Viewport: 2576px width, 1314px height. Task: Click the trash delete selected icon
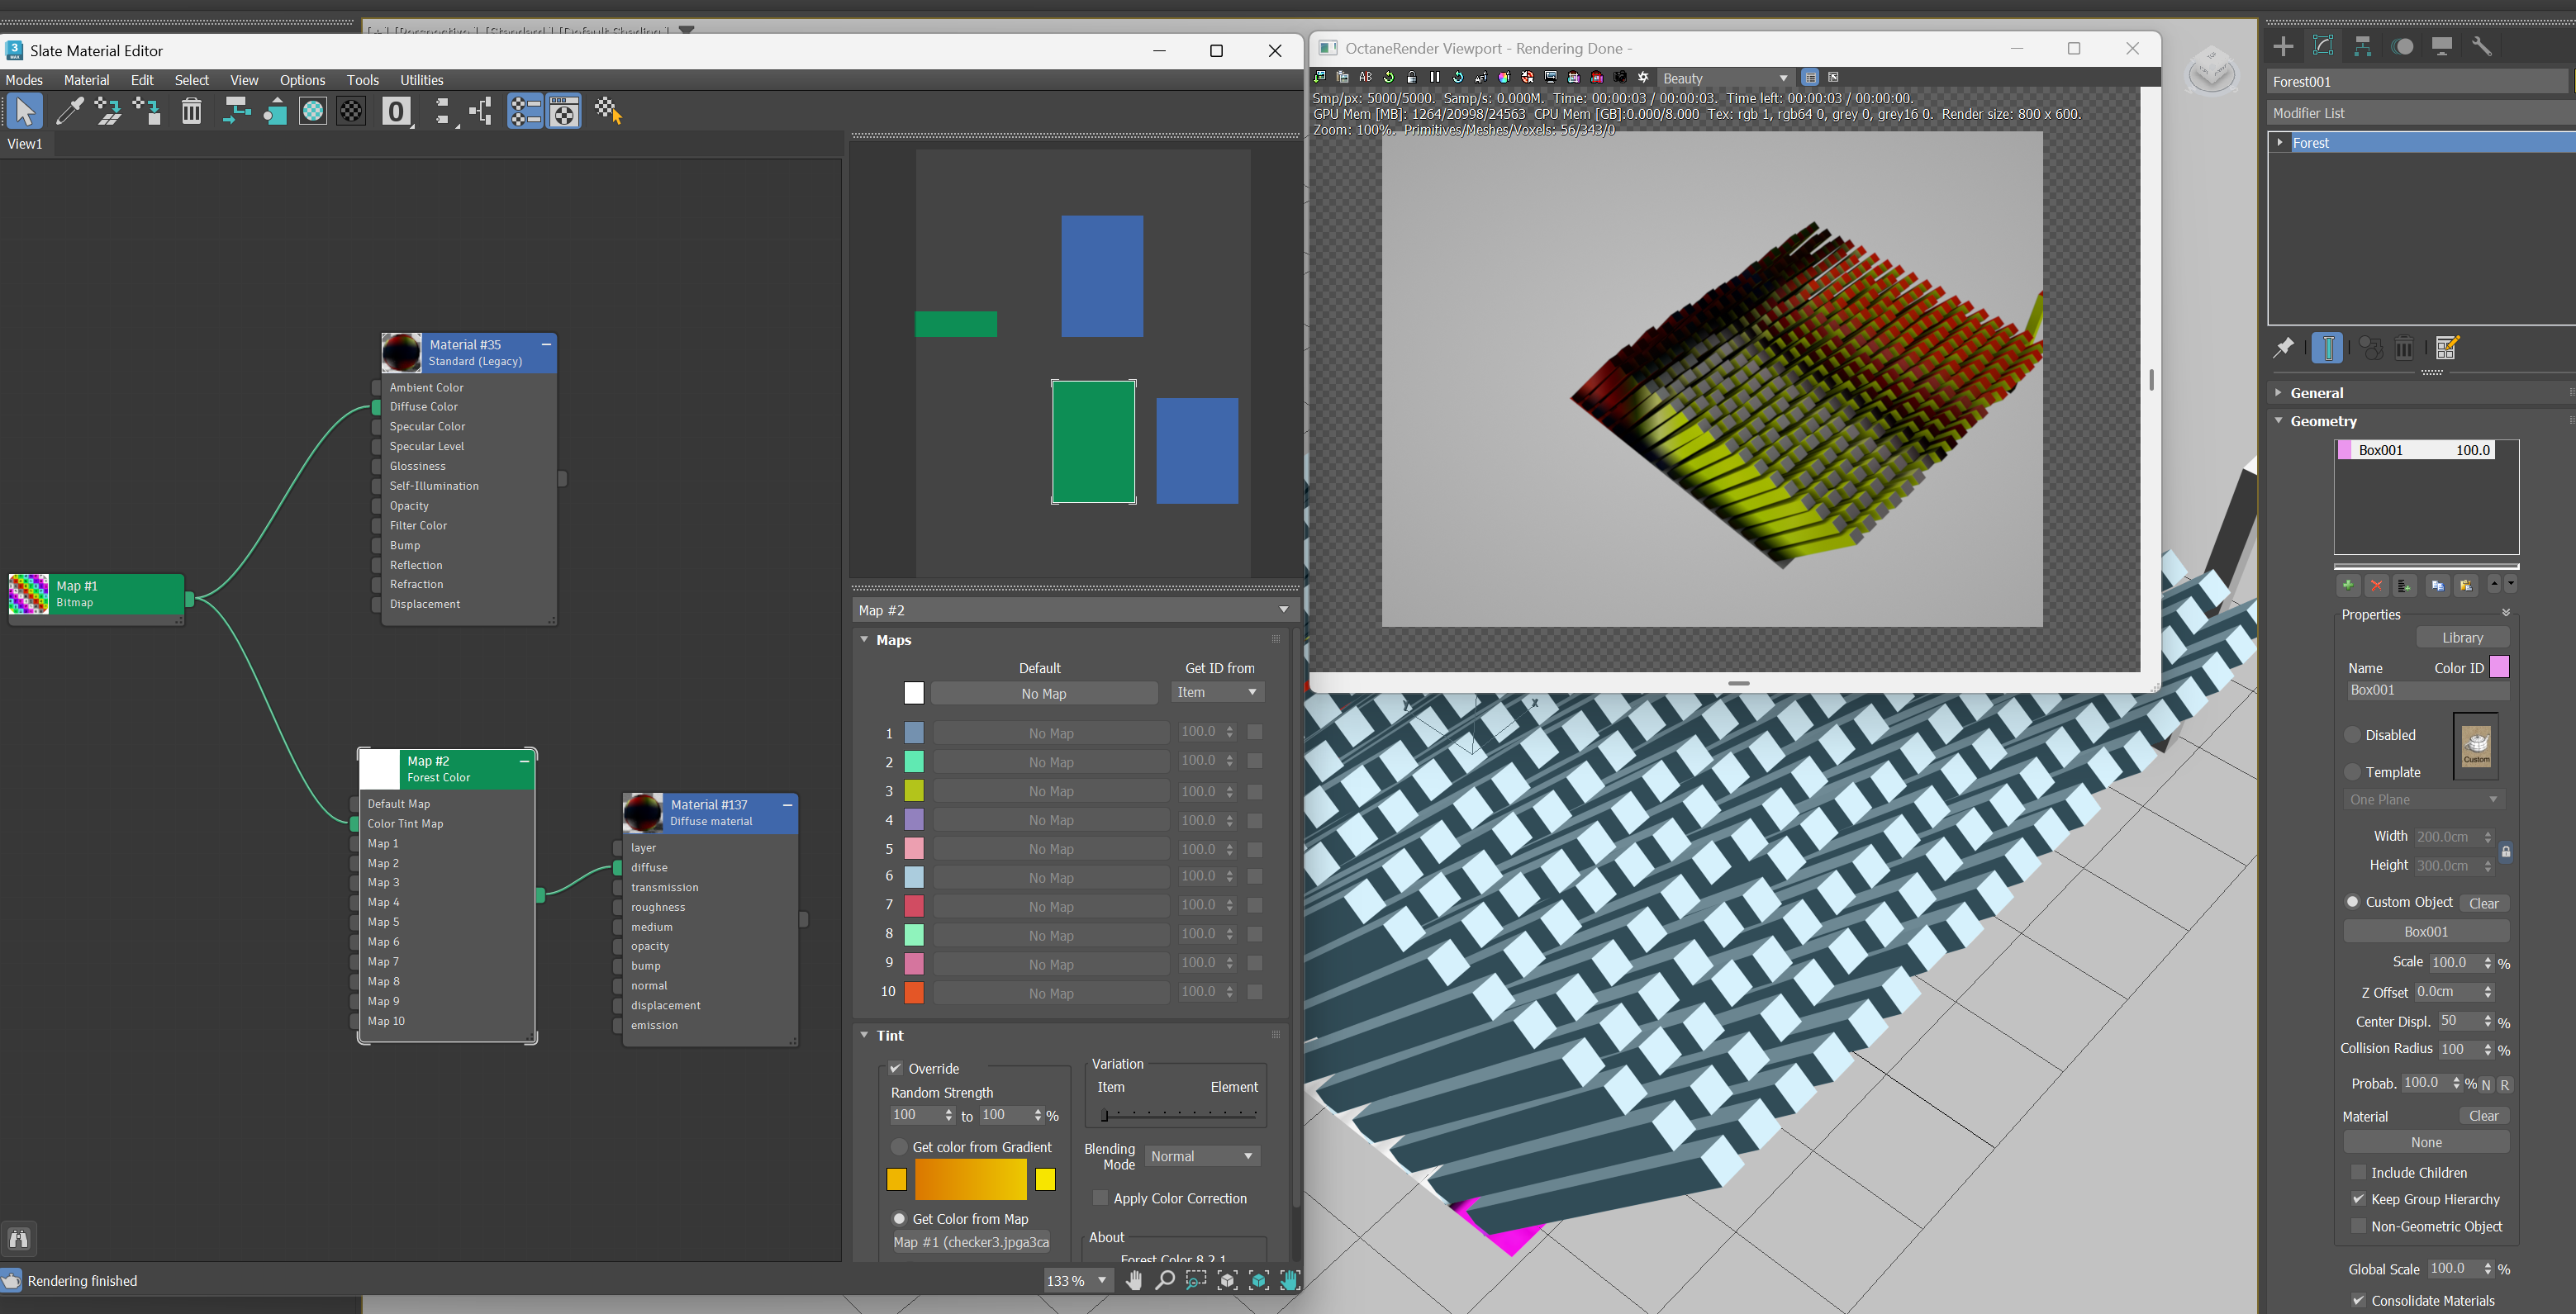191,111
